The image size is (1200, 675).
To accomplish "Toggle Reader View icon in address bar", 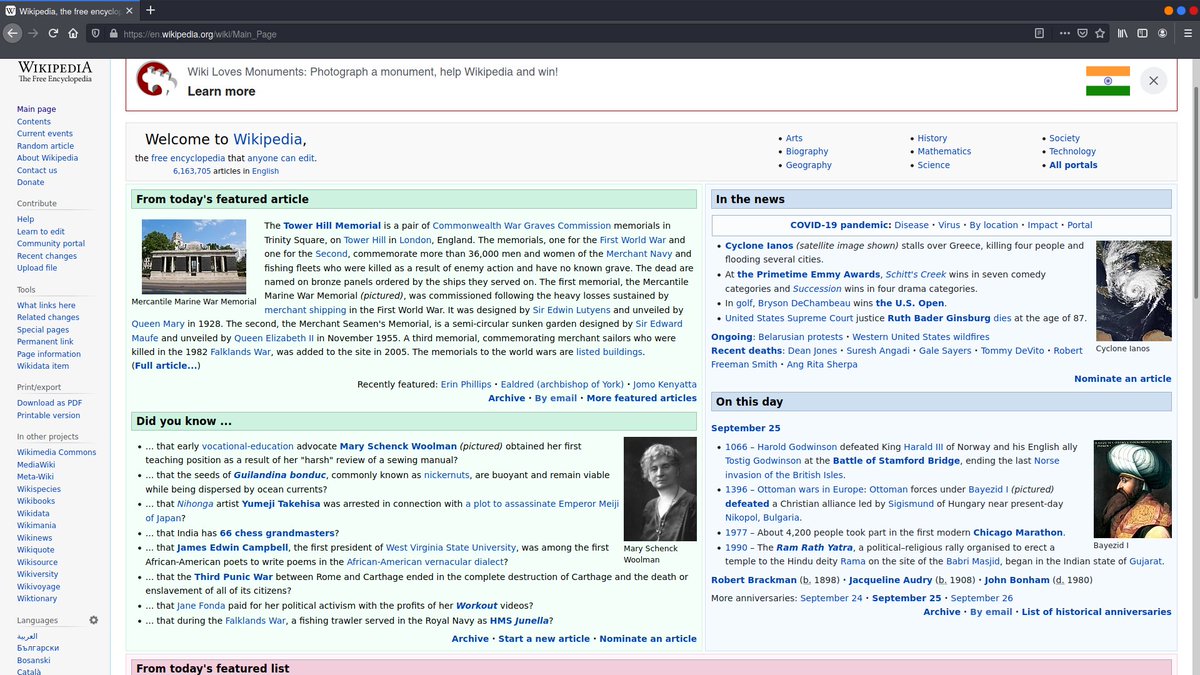I will pos(1040,33).
